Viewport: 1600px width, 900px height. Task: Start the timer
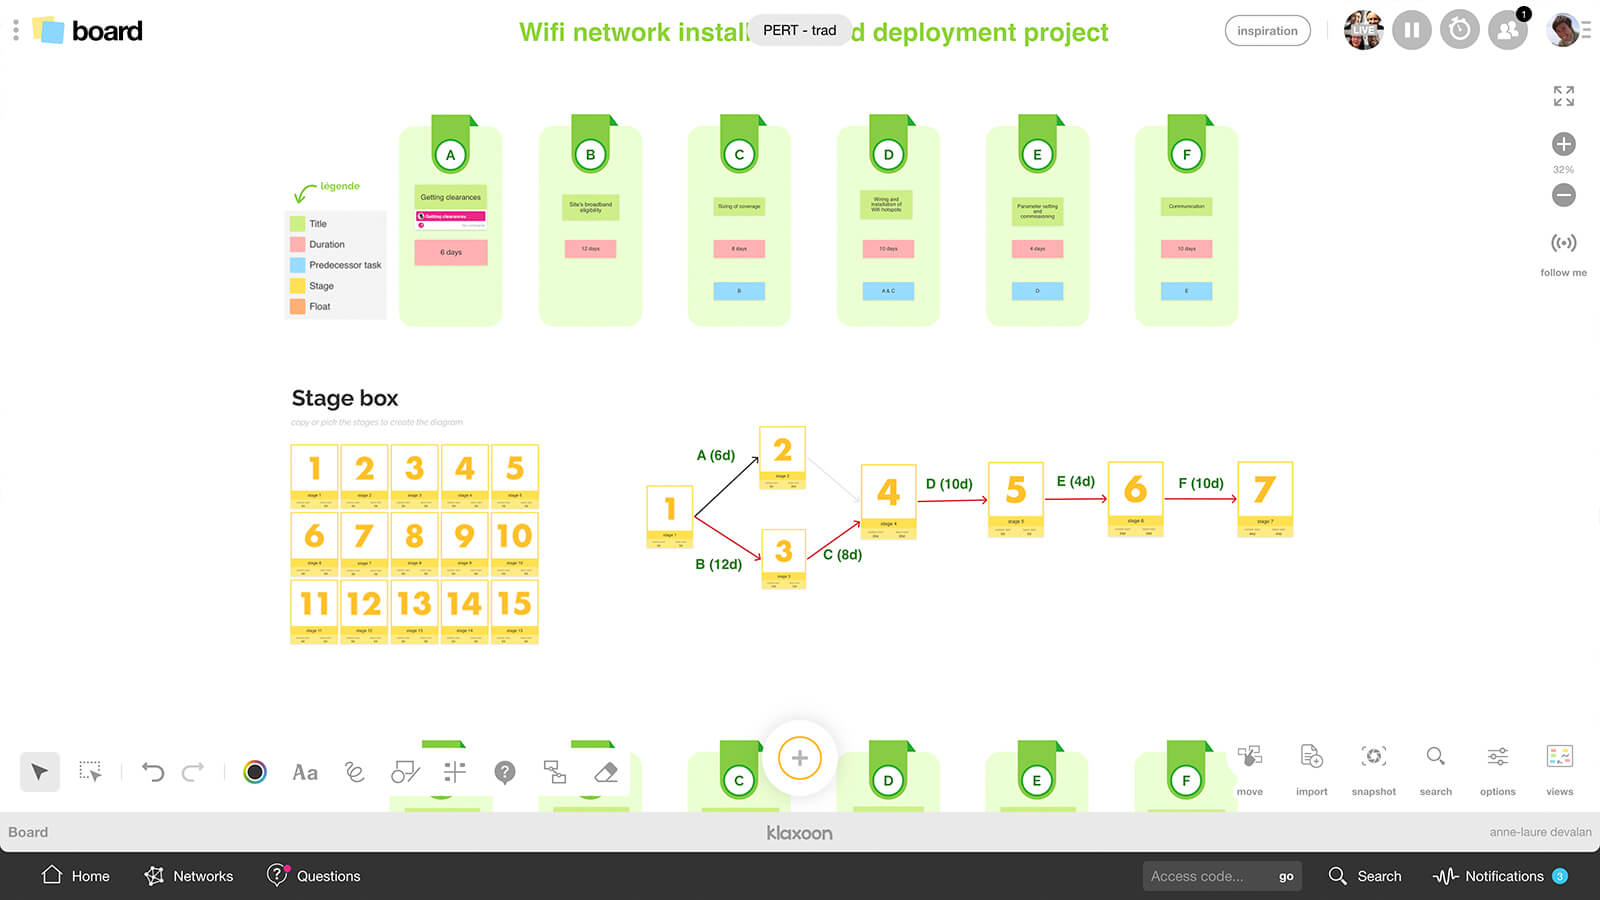click(1459, 30)
